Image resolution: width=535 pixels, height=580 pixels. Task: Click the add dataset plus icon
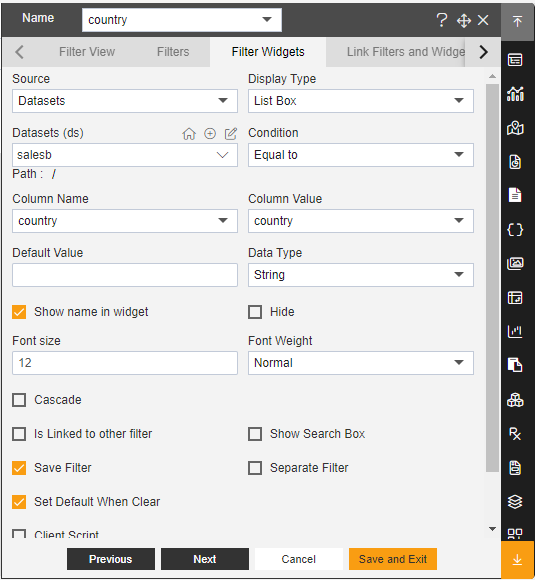pos(210,134)
